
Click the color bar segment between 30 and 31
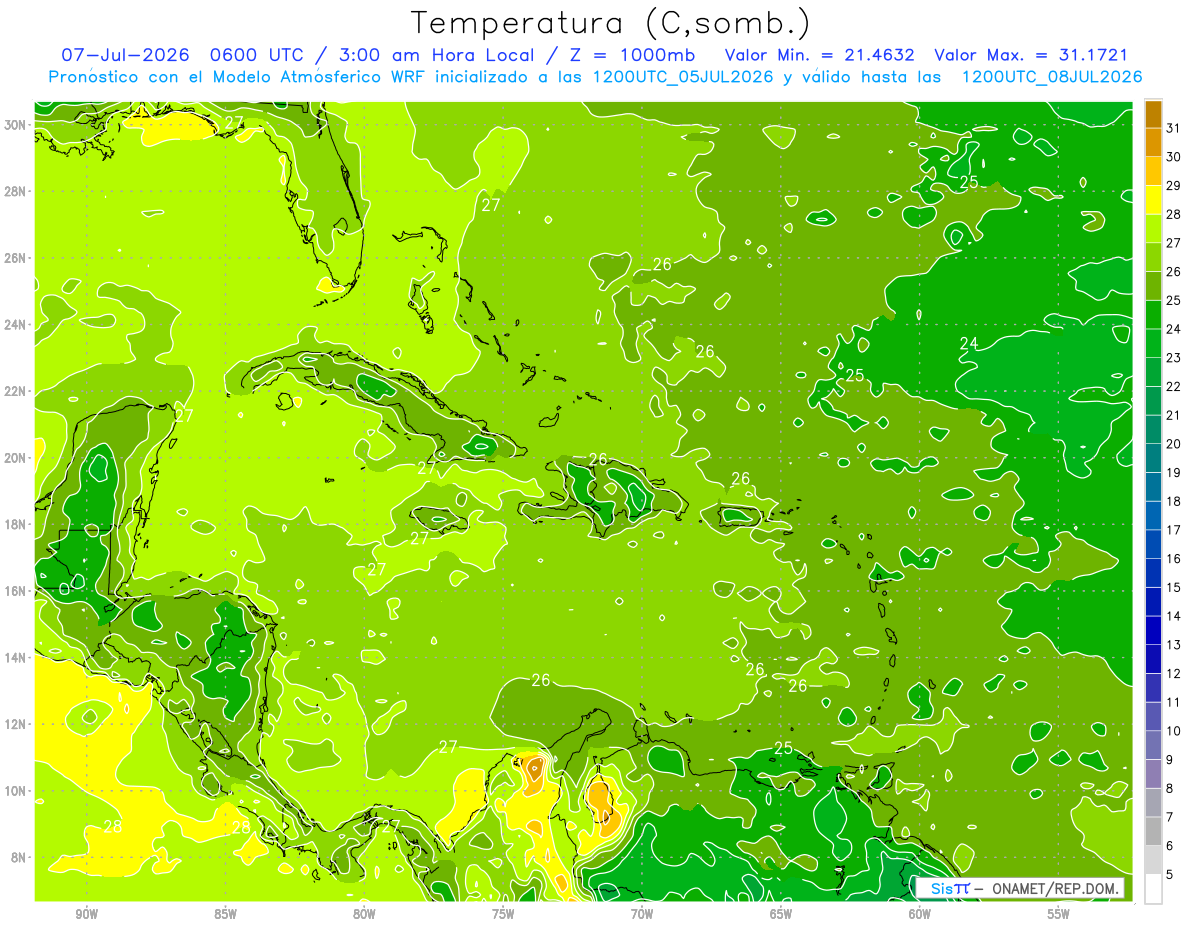click(1153, 142)
